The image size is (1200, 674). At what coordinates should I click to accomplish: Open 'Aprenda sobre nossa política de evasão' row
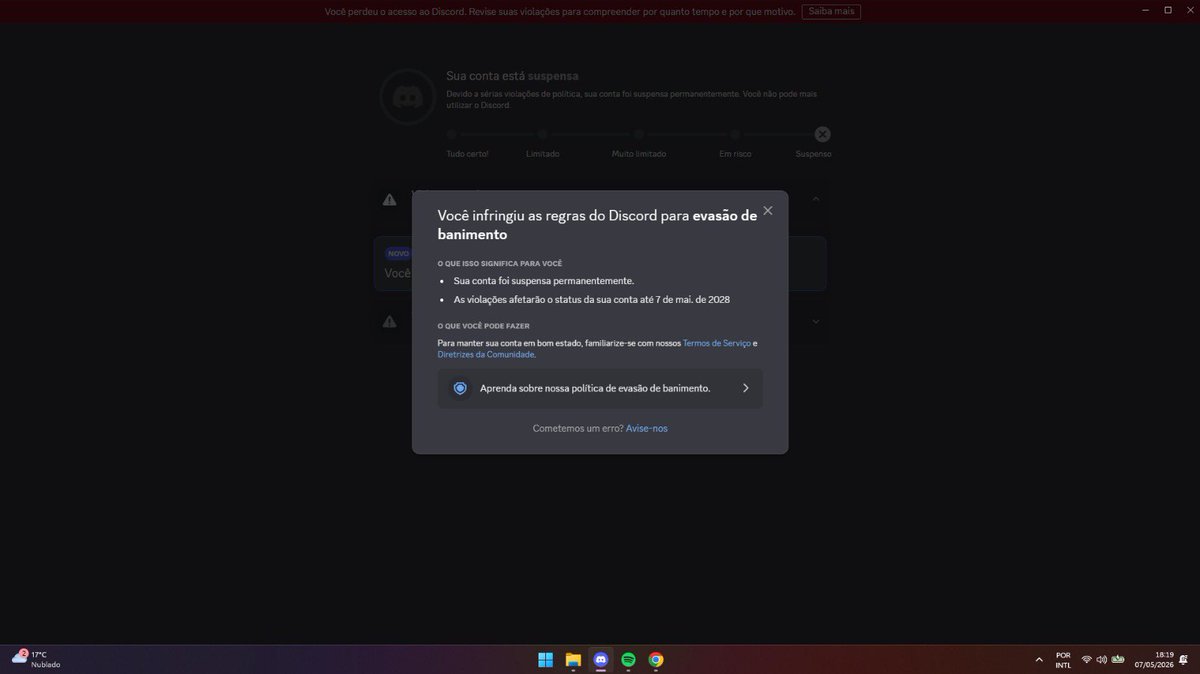click(600, 388)
